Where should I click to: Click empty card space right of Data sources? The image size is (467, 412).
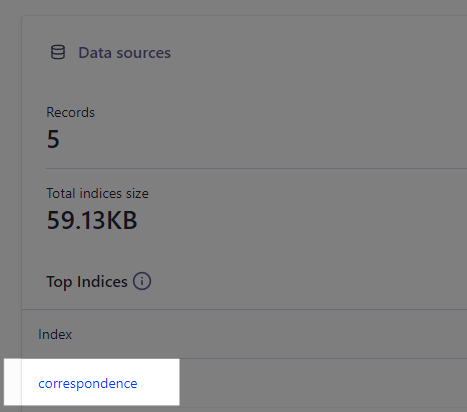pyautogui.click(x=317, y=53)
